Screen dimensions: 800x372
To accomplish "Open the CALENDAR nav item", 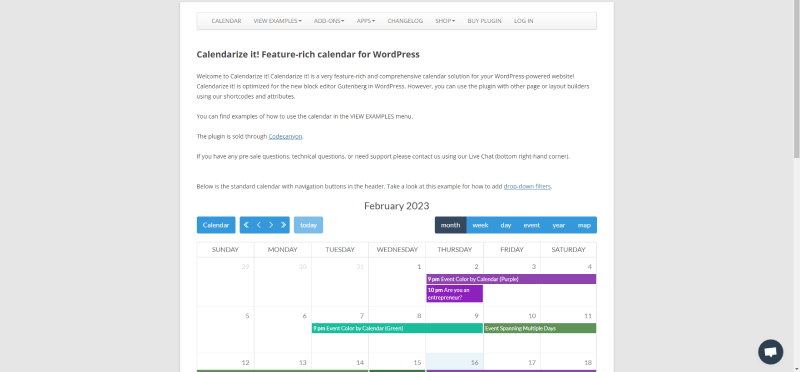I will (227, 21).
